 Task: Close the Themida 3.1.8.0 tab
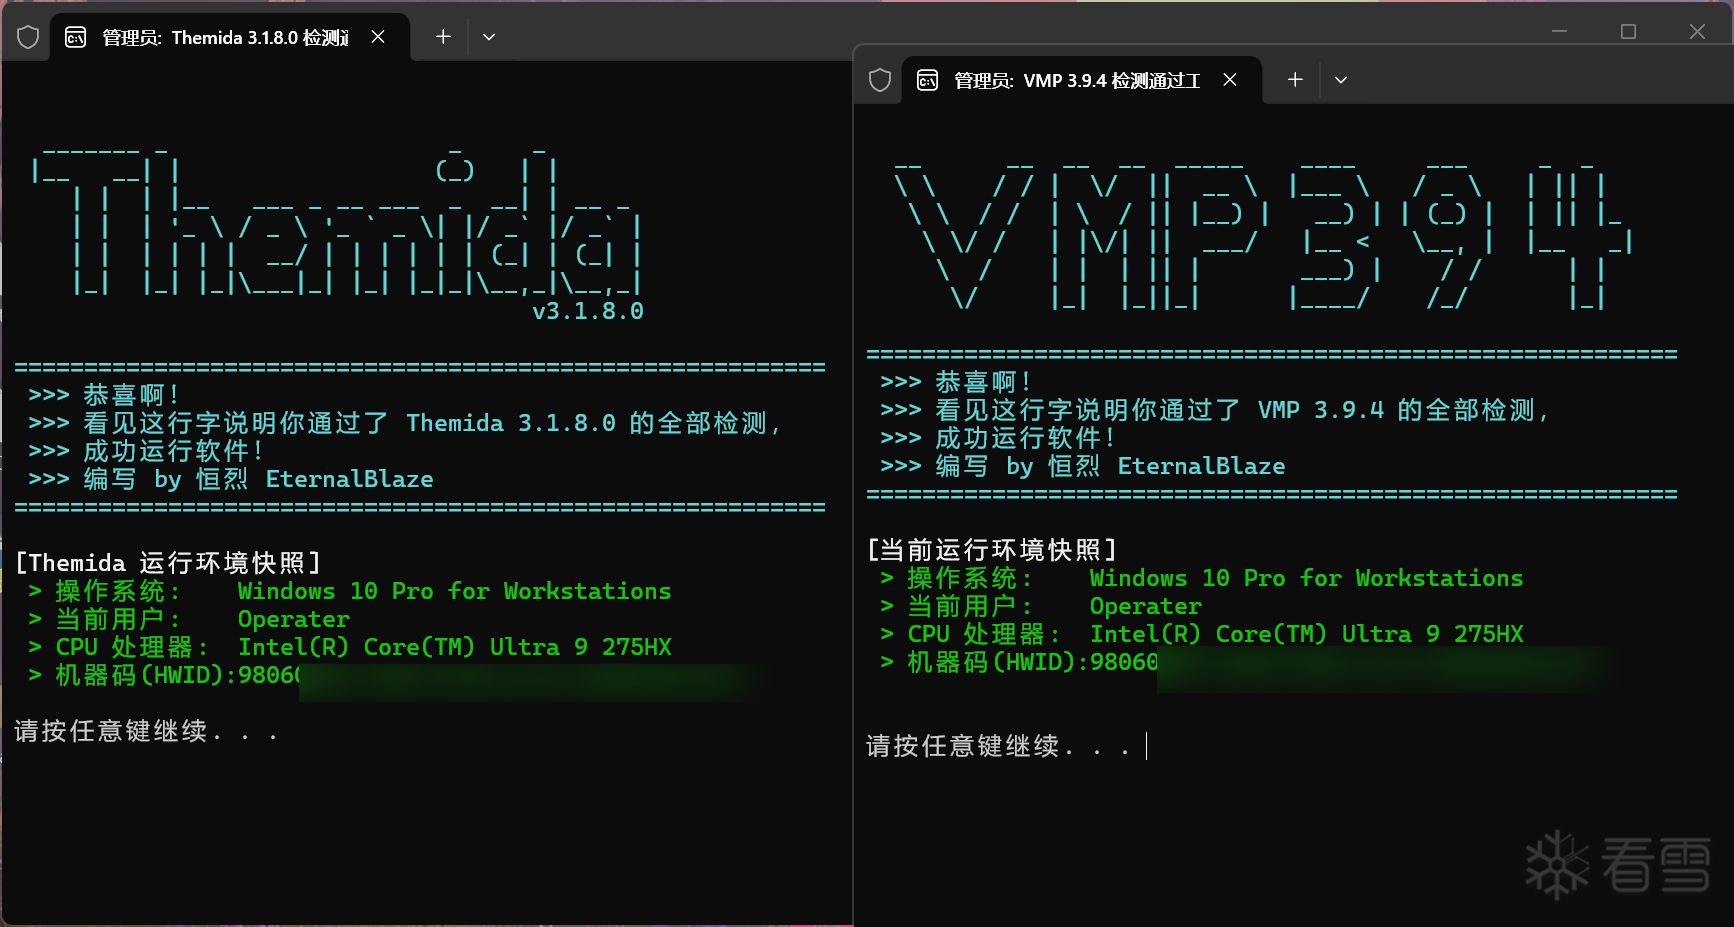(x=378, y=37)
